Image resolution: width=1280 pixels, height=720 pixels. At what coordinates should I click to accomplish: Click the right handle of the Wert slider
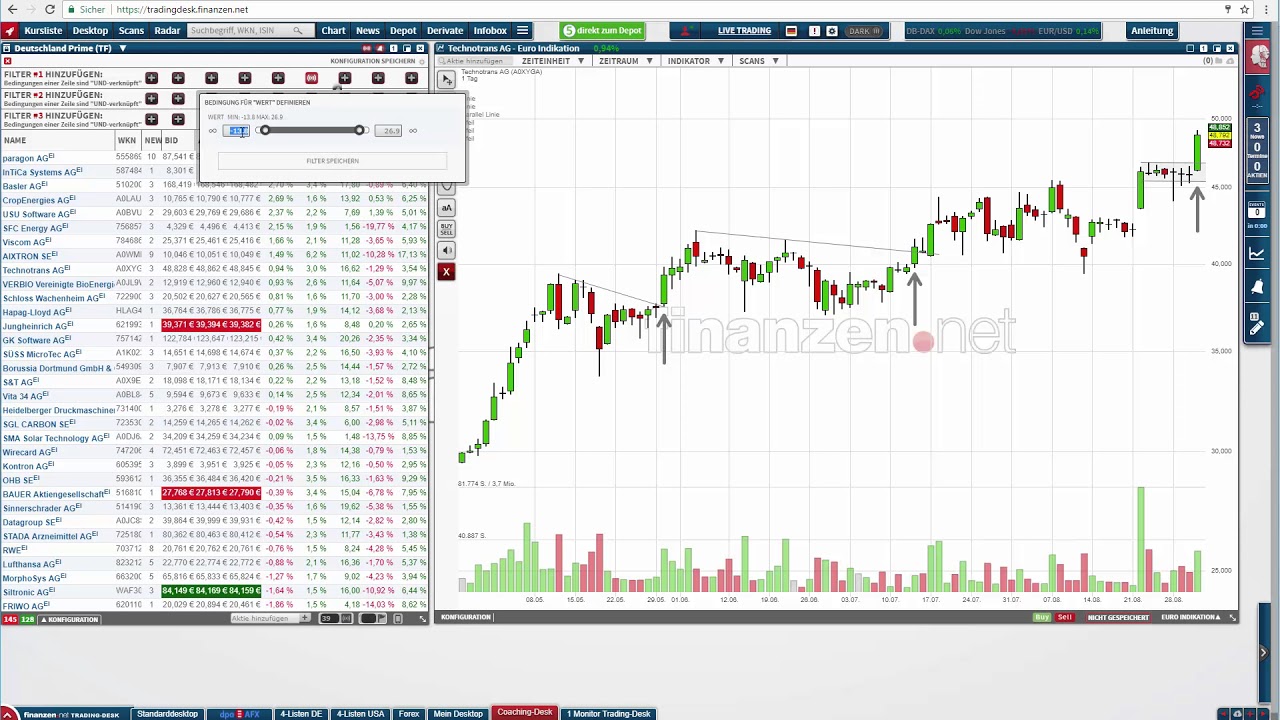click(x=359, y=131)
